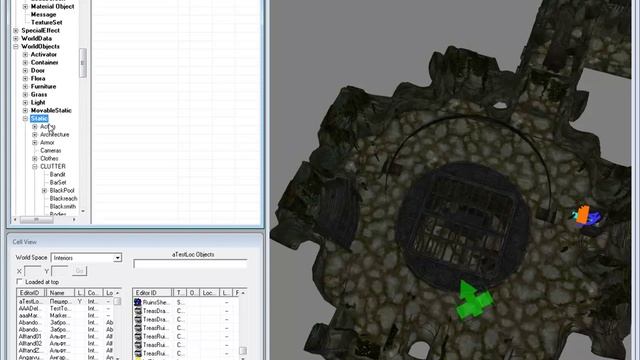The width and height of the screenshot is (640, 360).
Task: Expand the Armor subfolder
Action: [x=35, y=142]
